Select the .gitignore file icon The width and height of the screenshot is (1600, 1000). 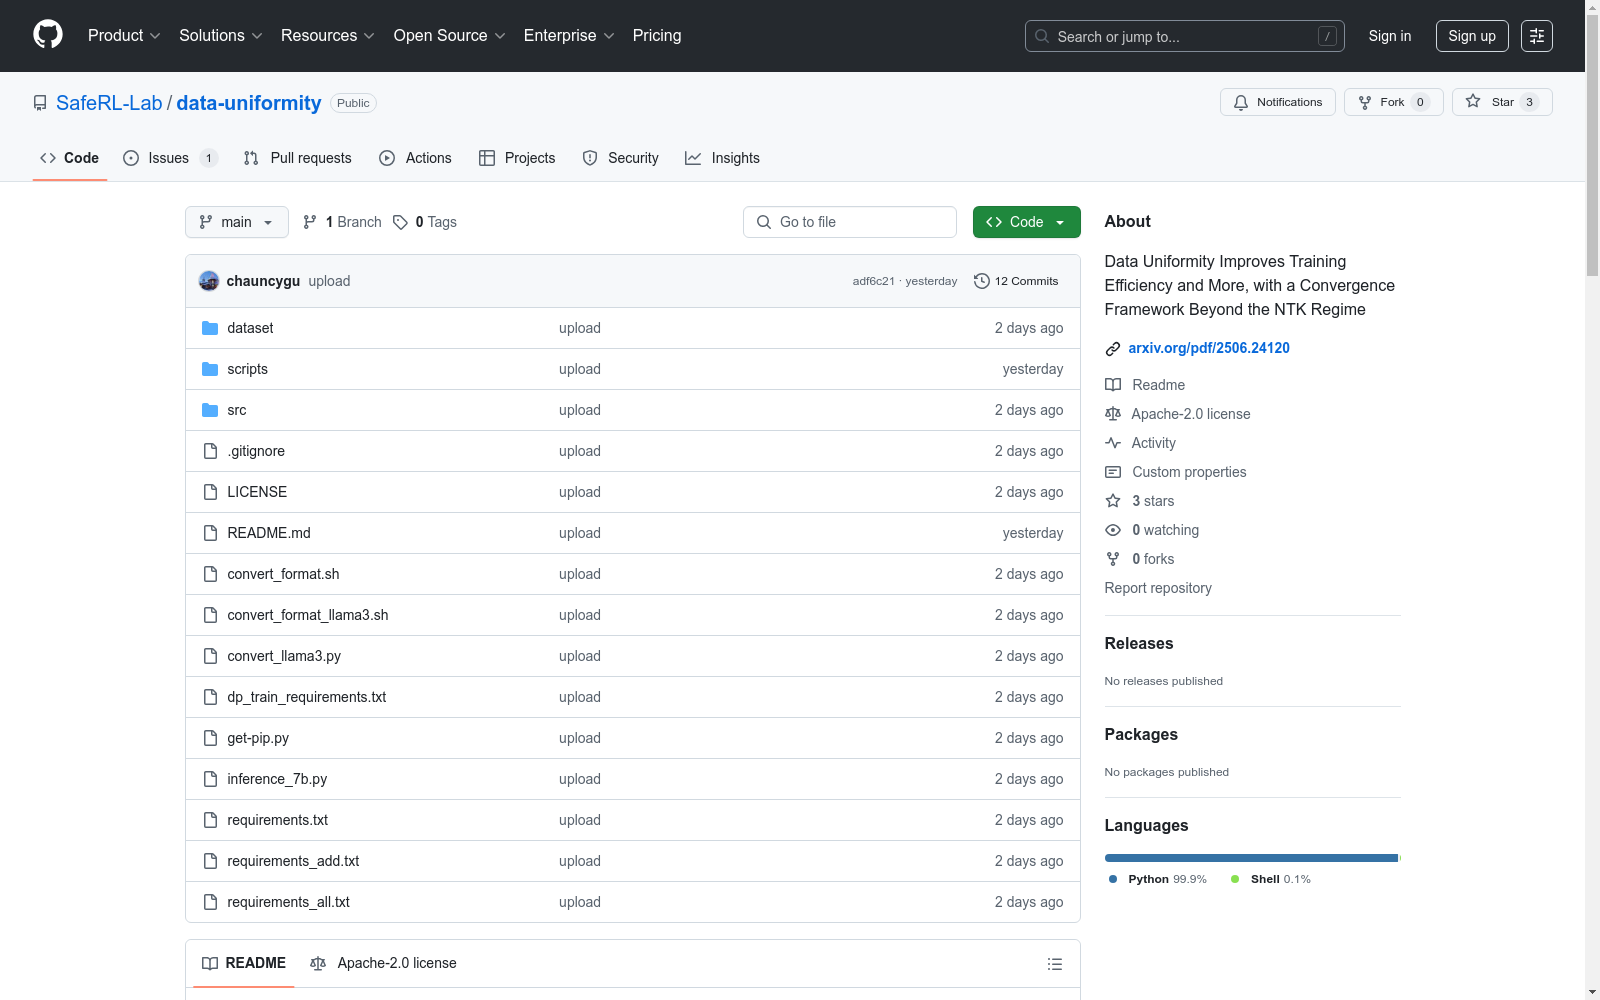(x=210, y=451)
